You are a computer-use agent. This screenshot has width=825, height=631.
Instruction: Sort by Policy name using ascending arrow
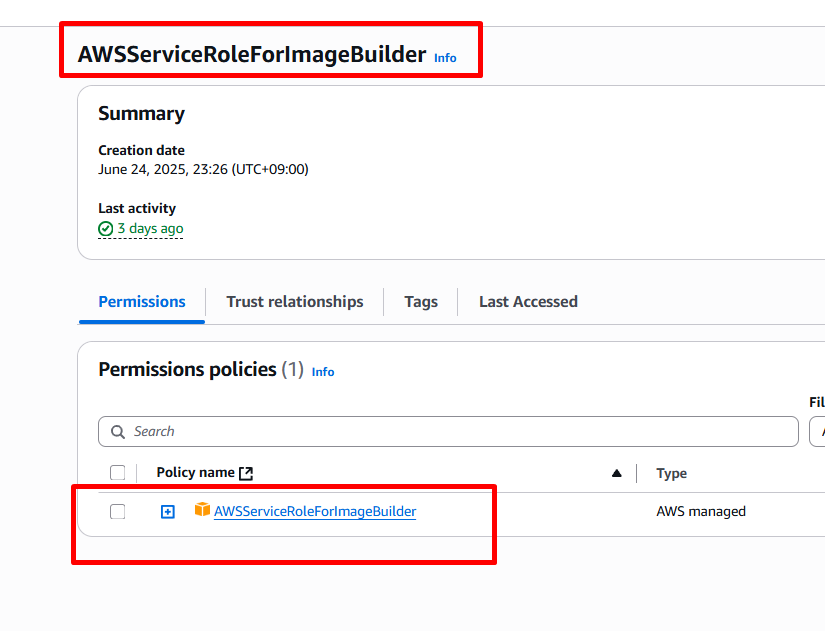pyautogui.click(x=617, y=473)
